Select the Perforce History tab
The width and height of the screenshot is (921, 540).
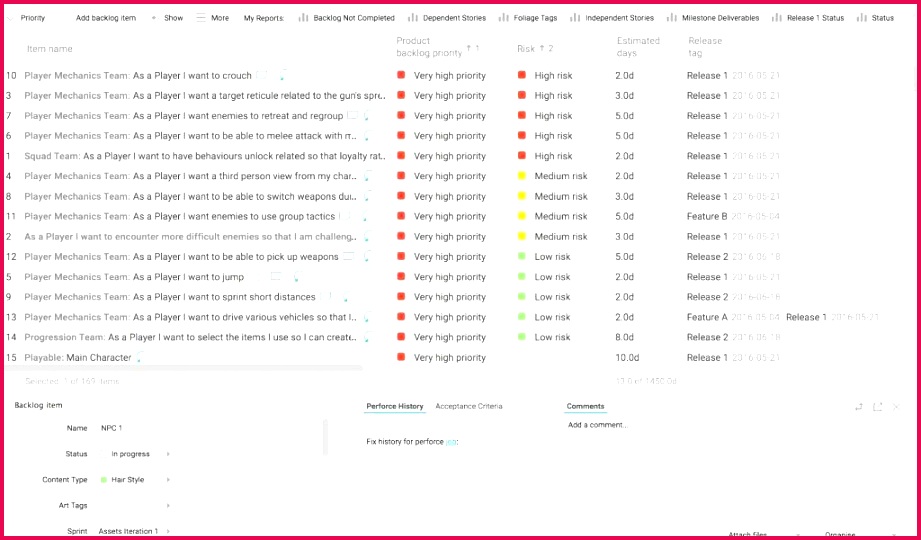(x=394, y=406)
